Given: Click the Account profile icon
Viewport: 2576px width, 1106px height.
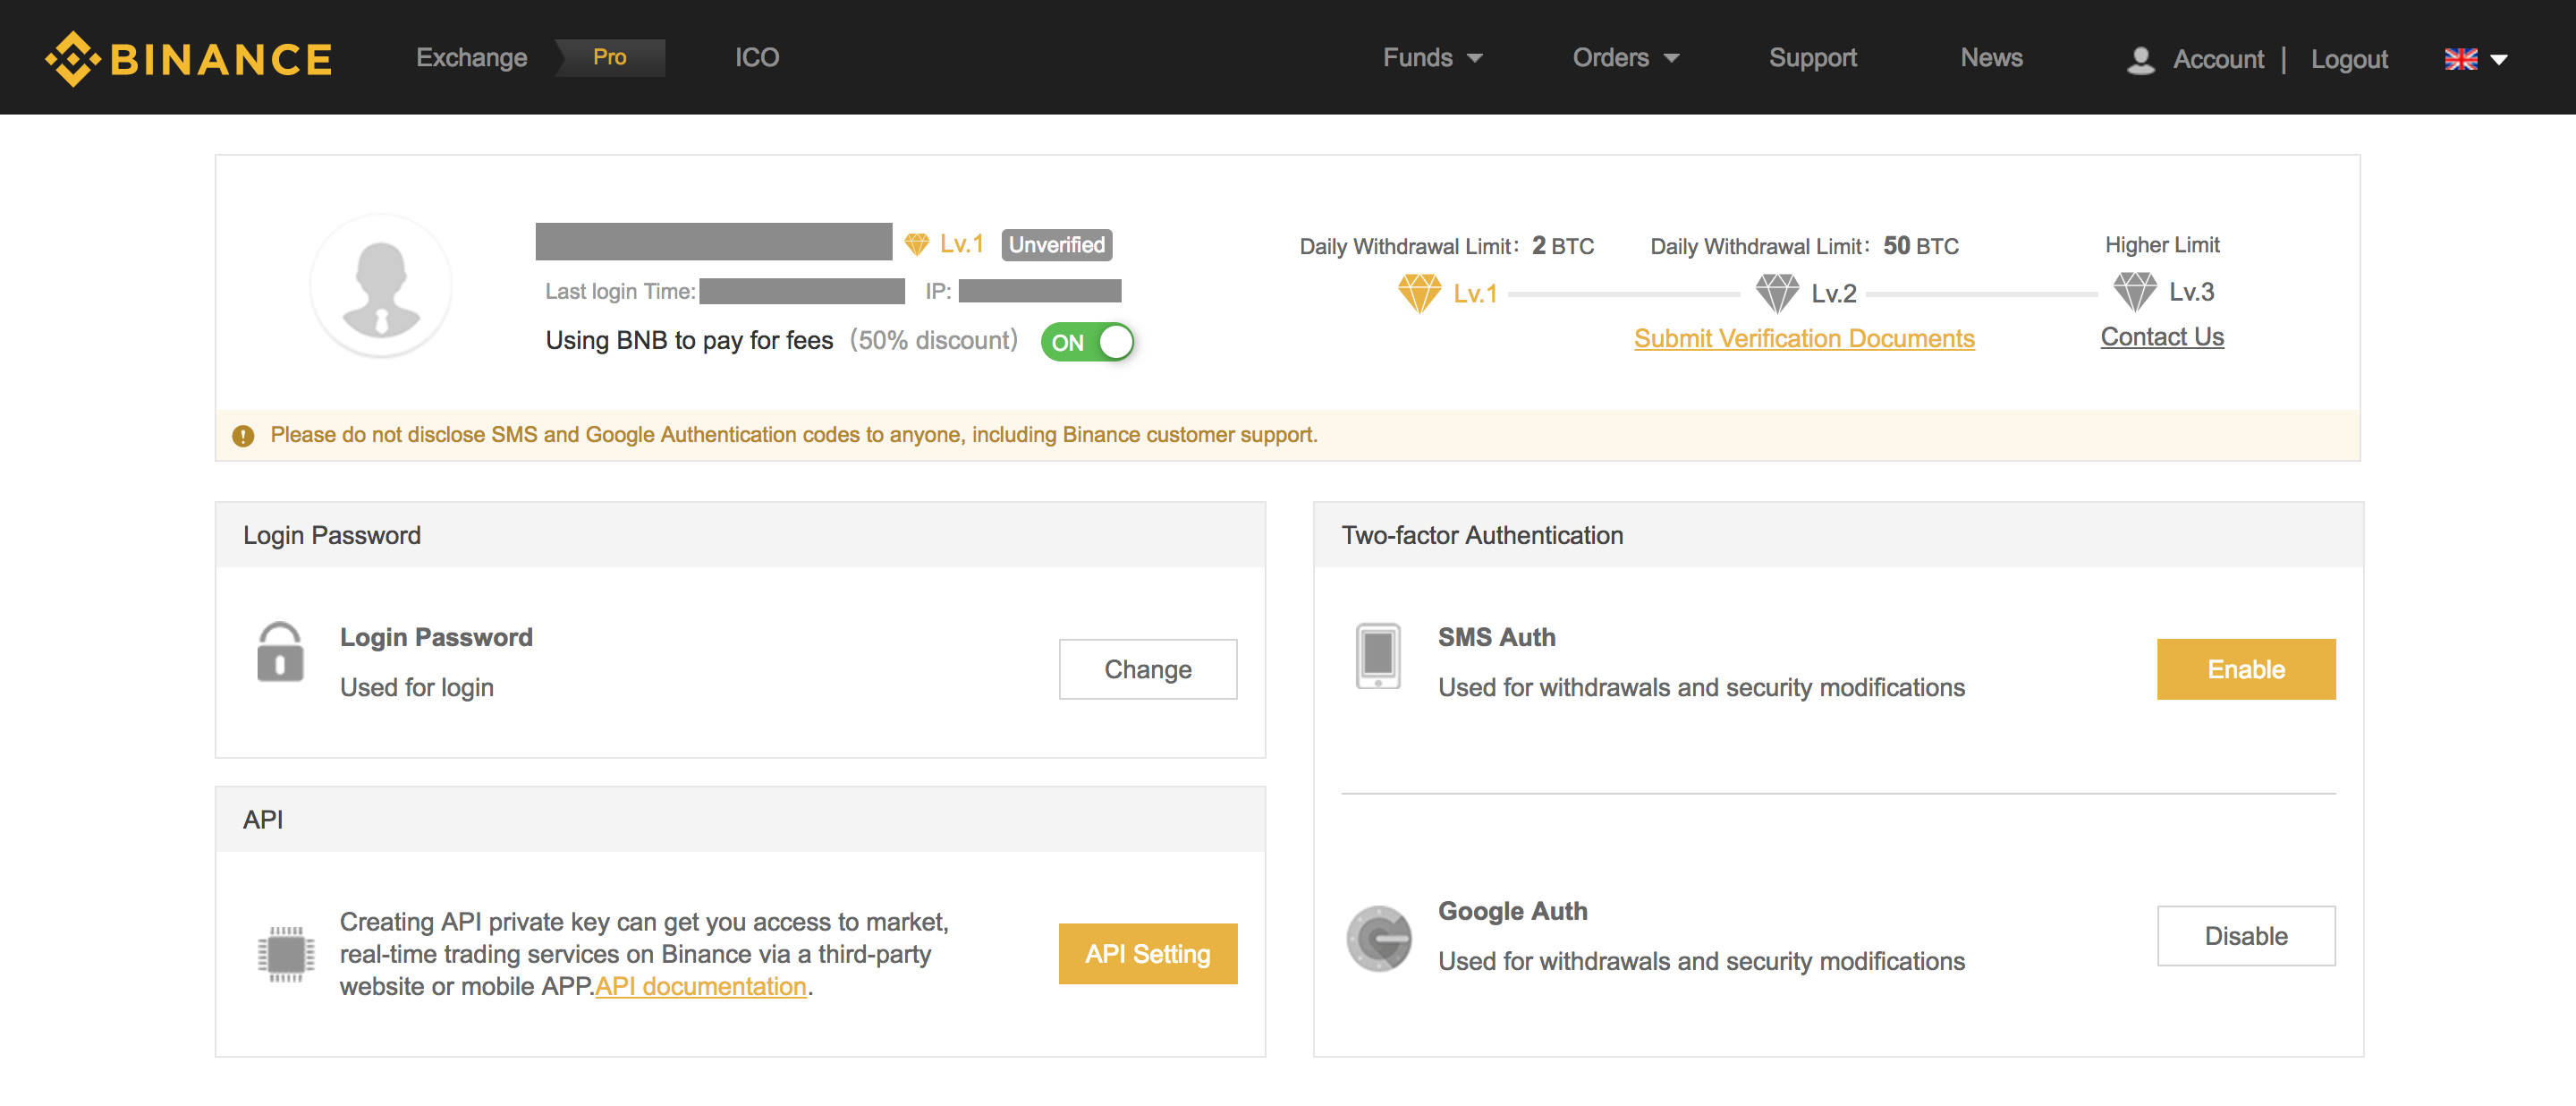Looking at the screenshot, I should point(2138,55).
